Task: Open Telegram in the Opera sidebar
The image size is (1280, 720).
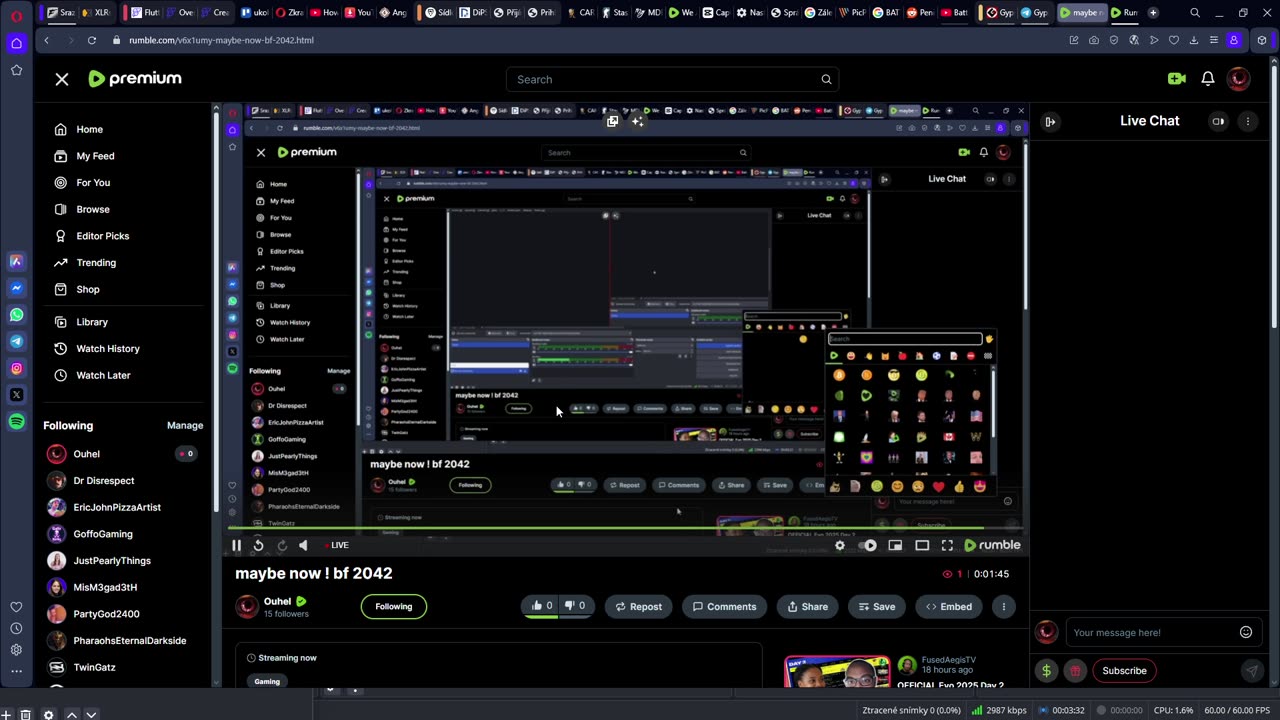Action: 16,342
